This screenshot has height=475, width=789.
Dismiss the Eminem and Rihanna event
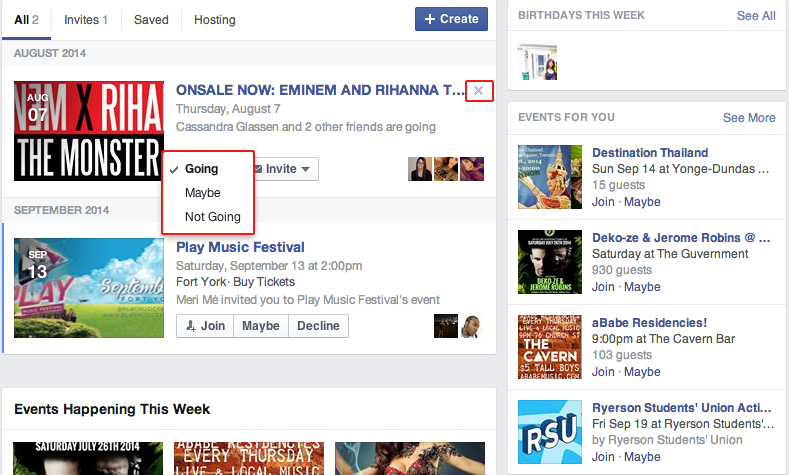click(x=478, y=91)
